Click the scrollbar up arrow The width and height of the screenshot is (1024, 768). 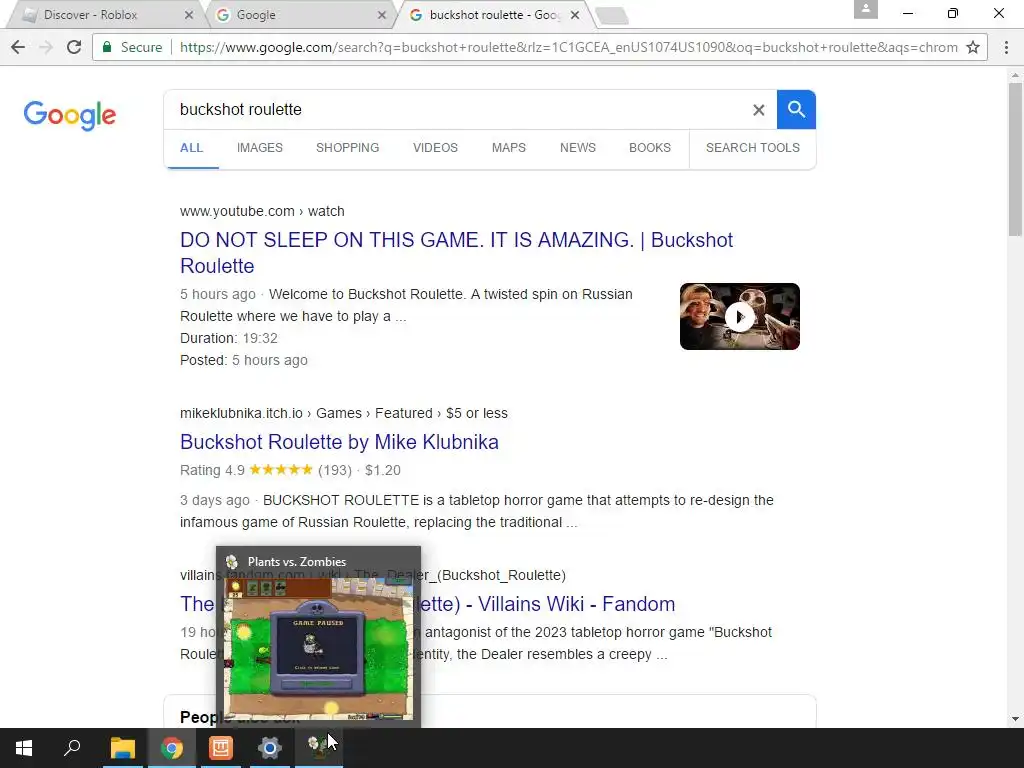point(1015,76)
